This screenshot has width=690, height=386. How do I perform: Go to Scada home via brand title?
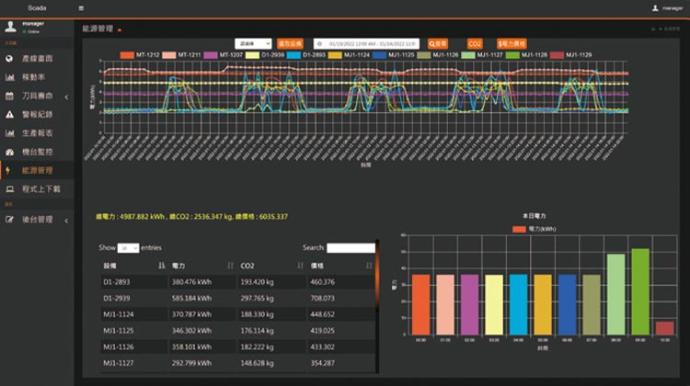(37, 8)
